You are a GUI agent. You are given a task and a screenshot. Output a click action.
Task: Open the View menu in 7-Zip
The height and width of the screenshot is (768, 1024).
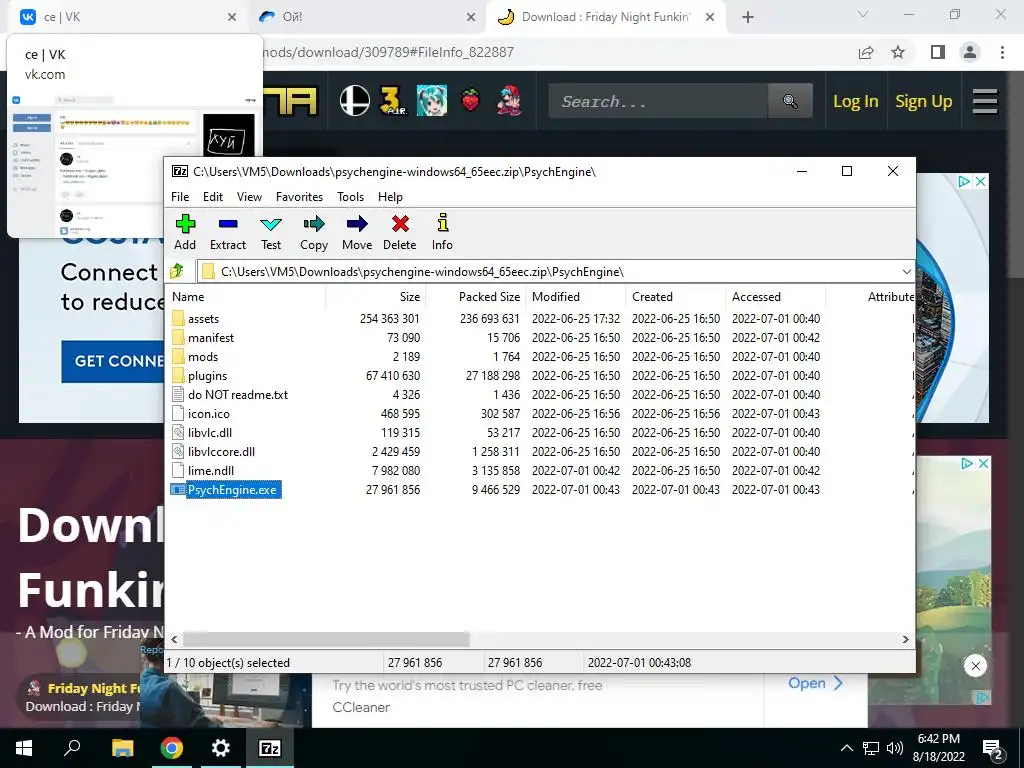pyautogui.click(x=249, y=197)
